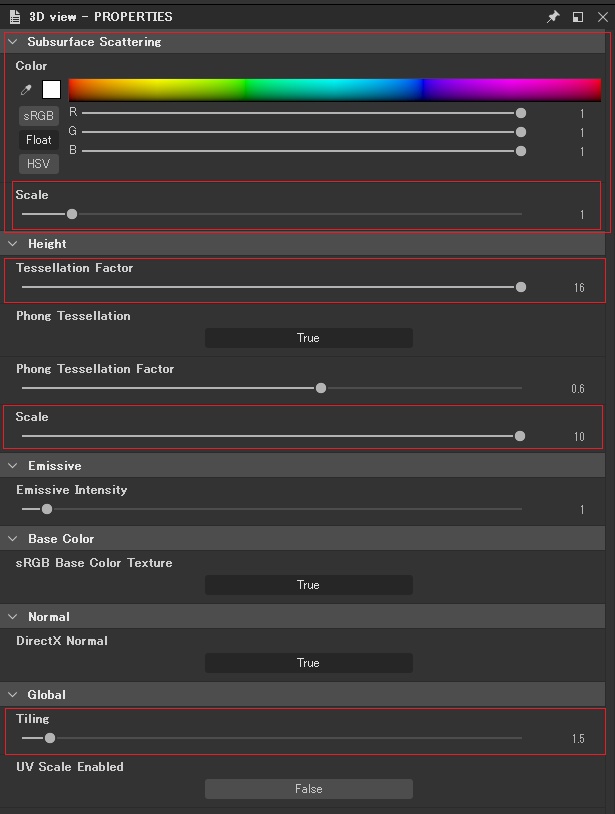Pin the 3D view Properties panel

[553, 17]
